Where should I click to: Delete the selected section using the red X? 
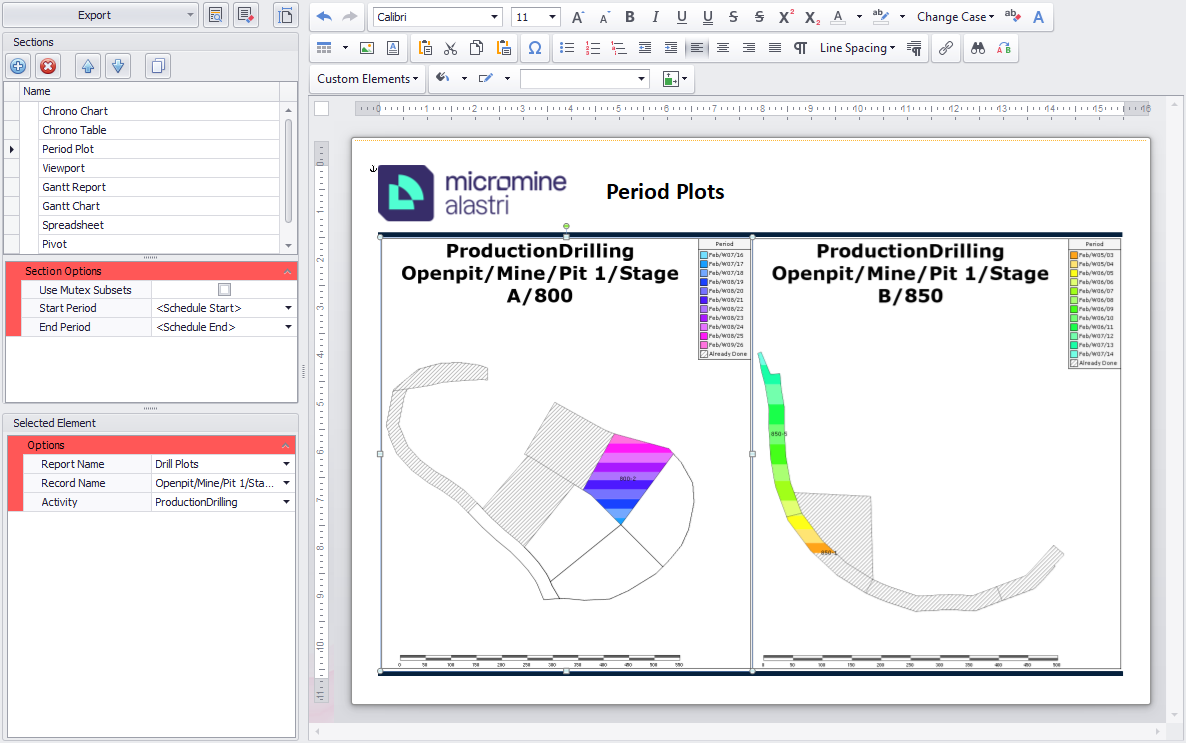(x=47, y=67)
